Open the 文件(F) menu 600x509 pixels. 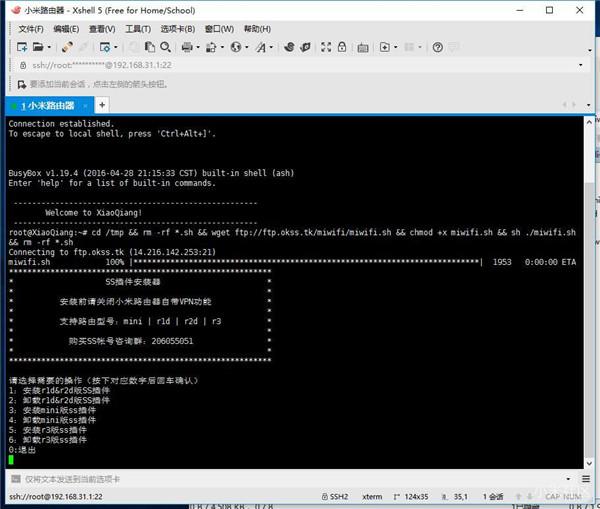click(x=31, y=29)
